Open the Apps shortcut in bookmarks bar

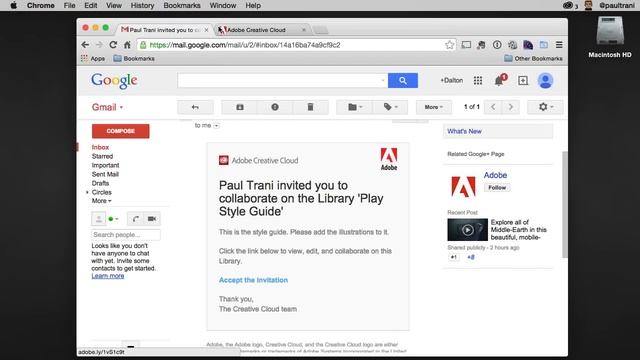93,58
